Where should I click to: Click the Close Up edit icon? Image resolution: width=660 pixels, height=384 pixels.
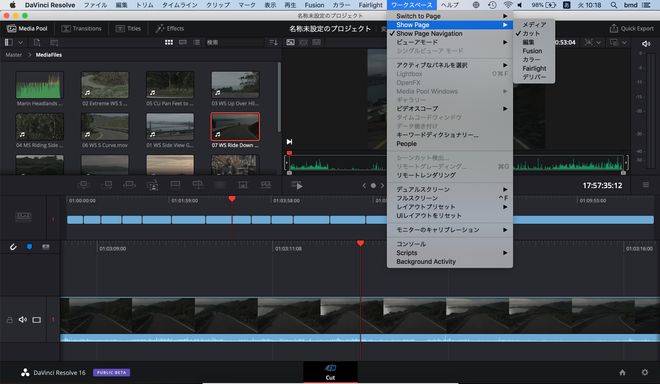tap(152, 185)
